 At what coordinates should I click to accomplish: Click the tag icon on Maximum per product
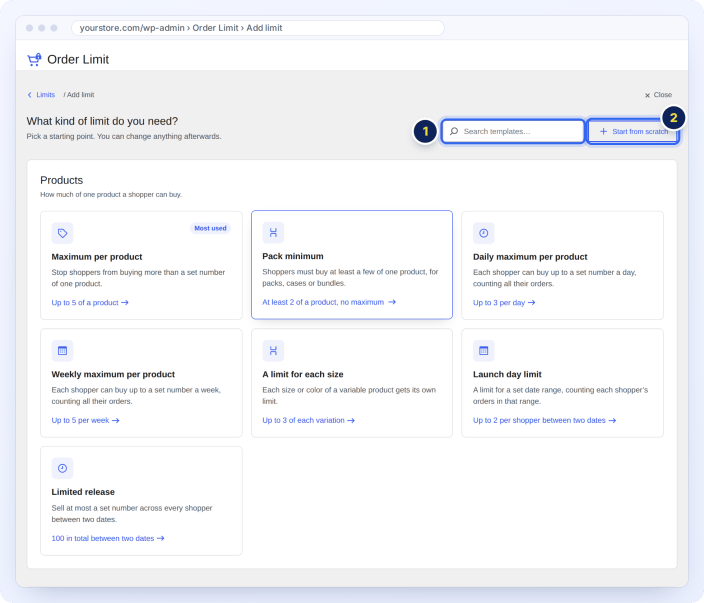tap(62, 233)
